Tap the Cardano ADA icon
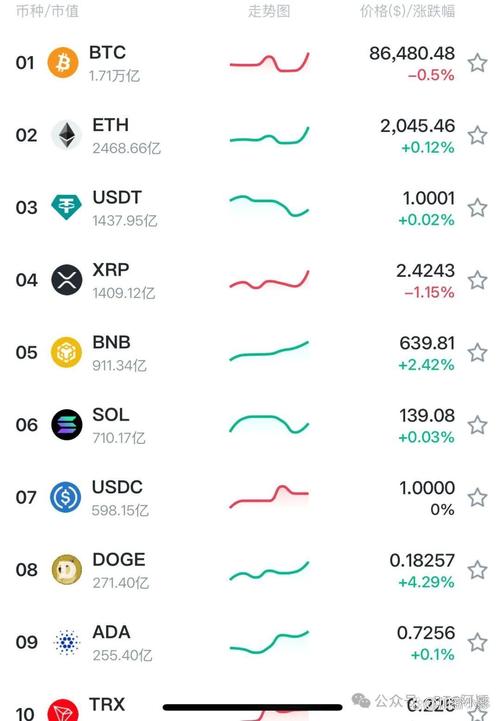The image size is (500, 721). pyautogui.click(x=67, y=642)
